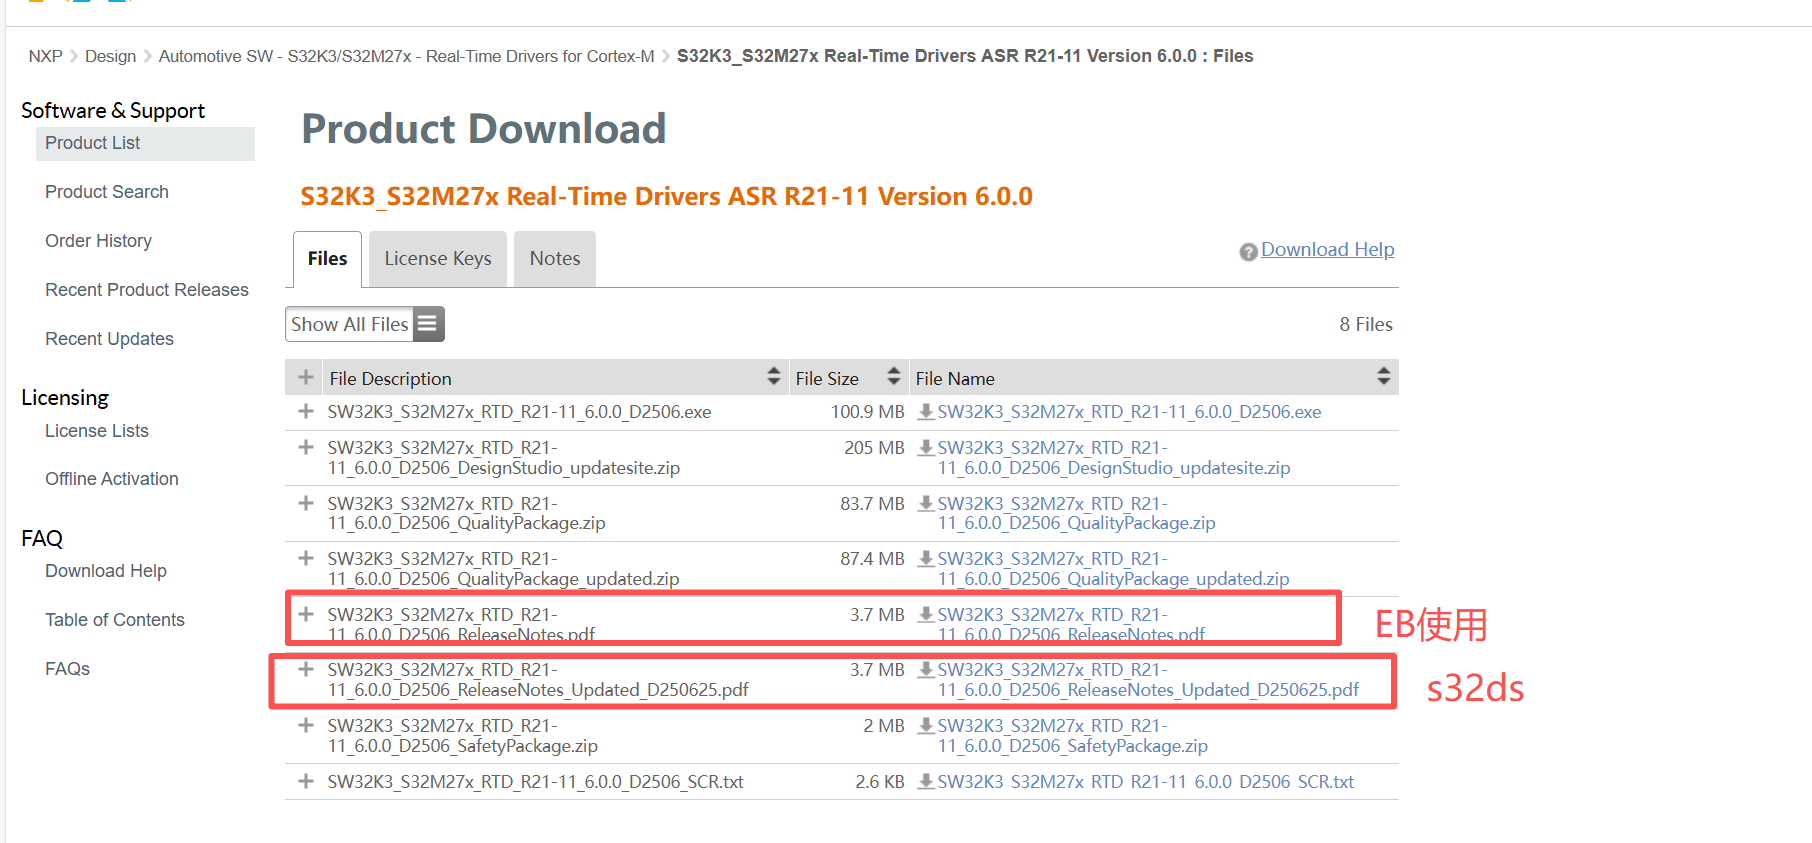This screenshot has width=1812, height=843.
Task: Click download icon for QualityPackage.zip
Action: pyautogui.click(x=926, y=503)
